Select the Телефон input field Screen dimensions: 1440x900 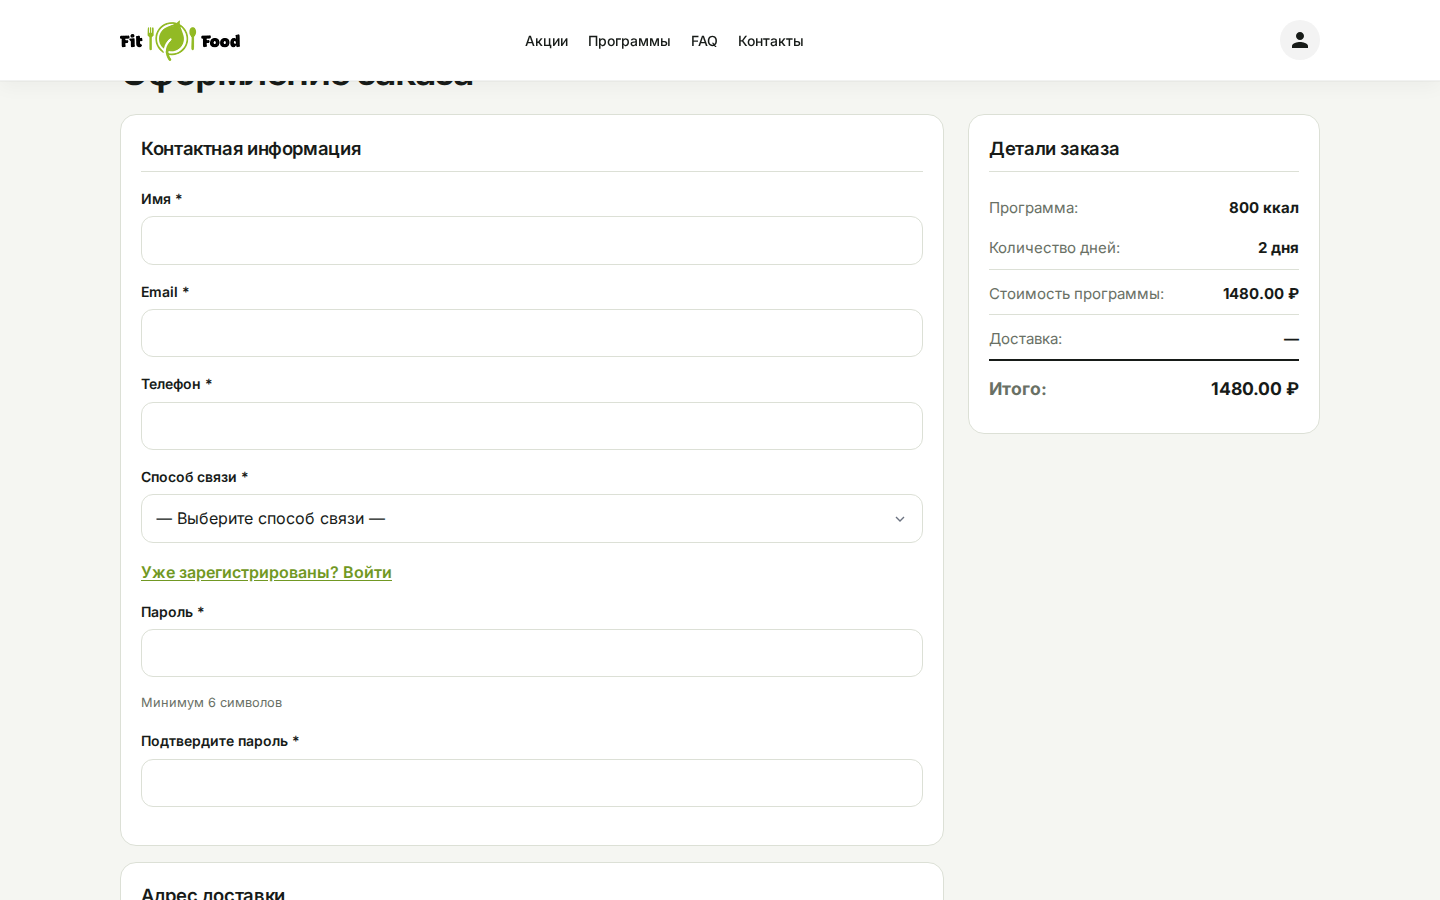point(532,426)
